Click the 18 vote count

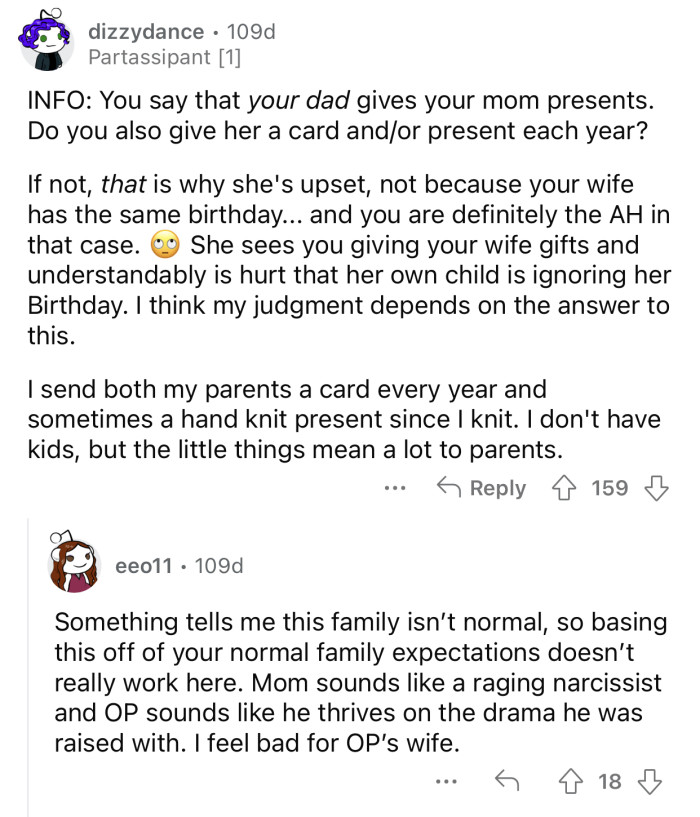click(x=610, y=782)
